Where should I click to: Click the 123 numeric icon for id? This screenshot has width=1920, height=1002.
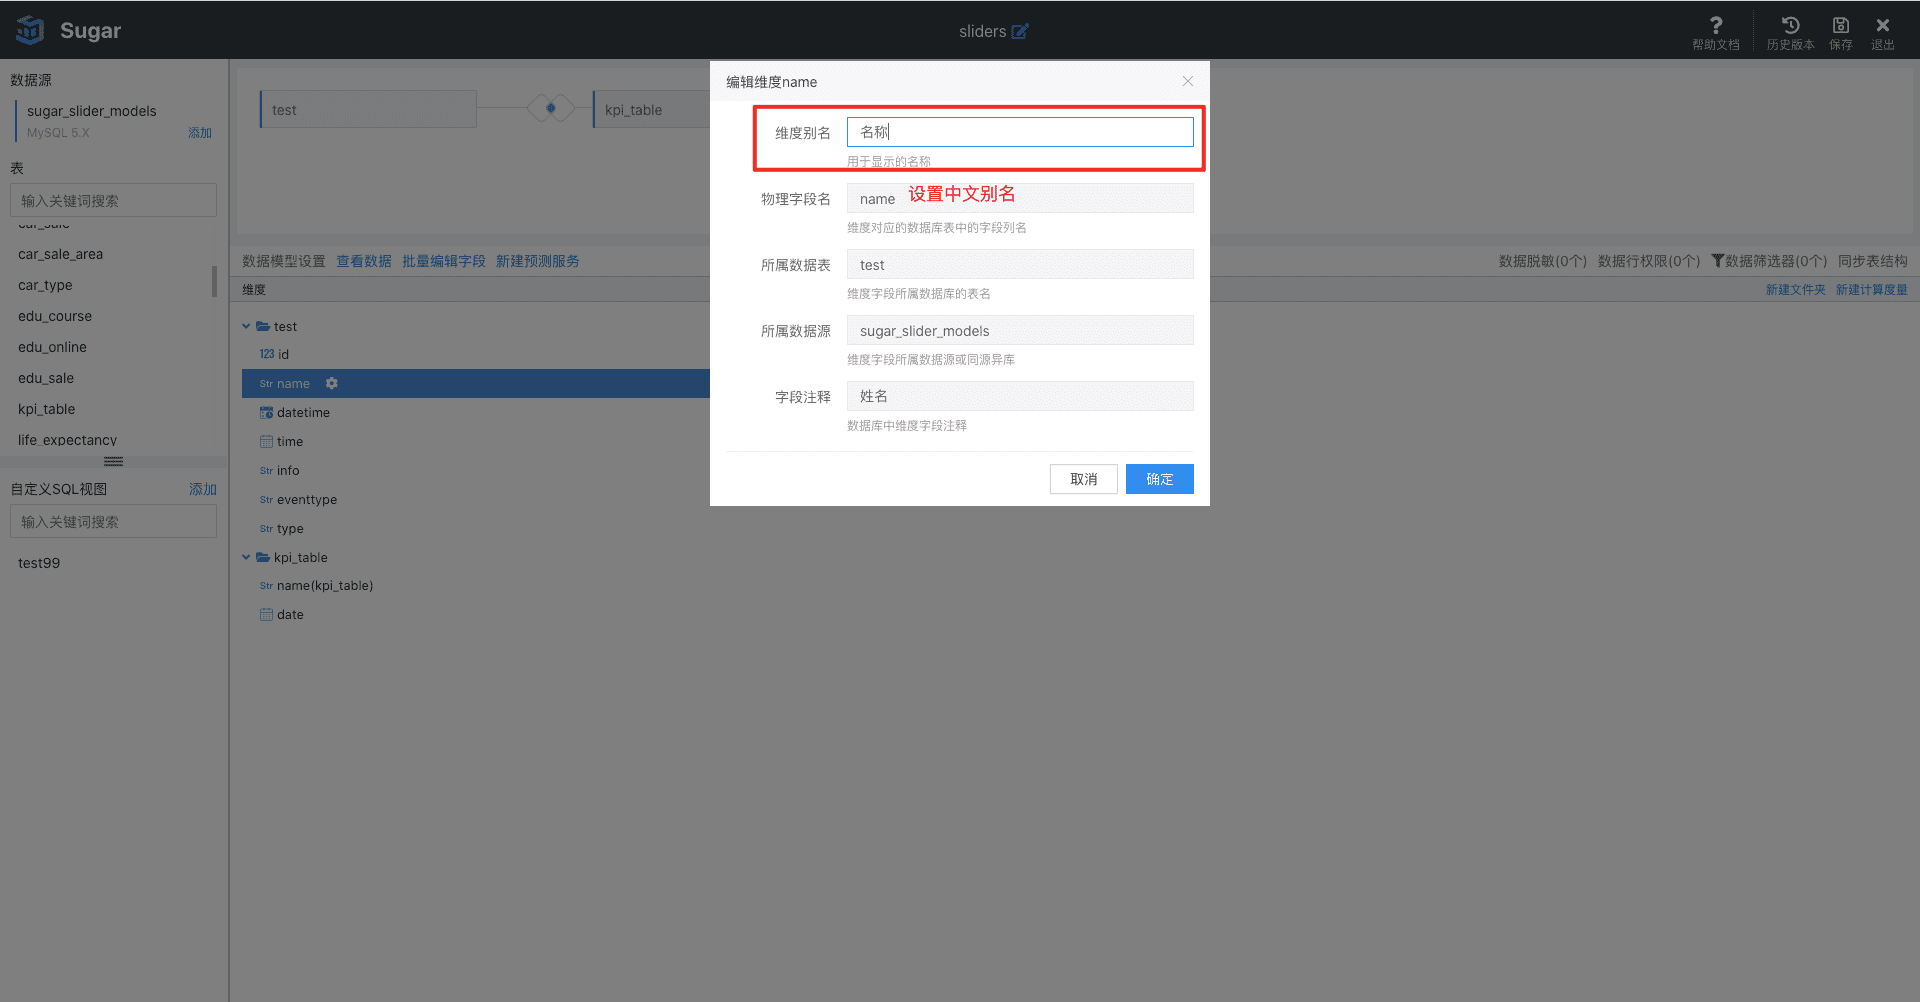tap(267, 354)
